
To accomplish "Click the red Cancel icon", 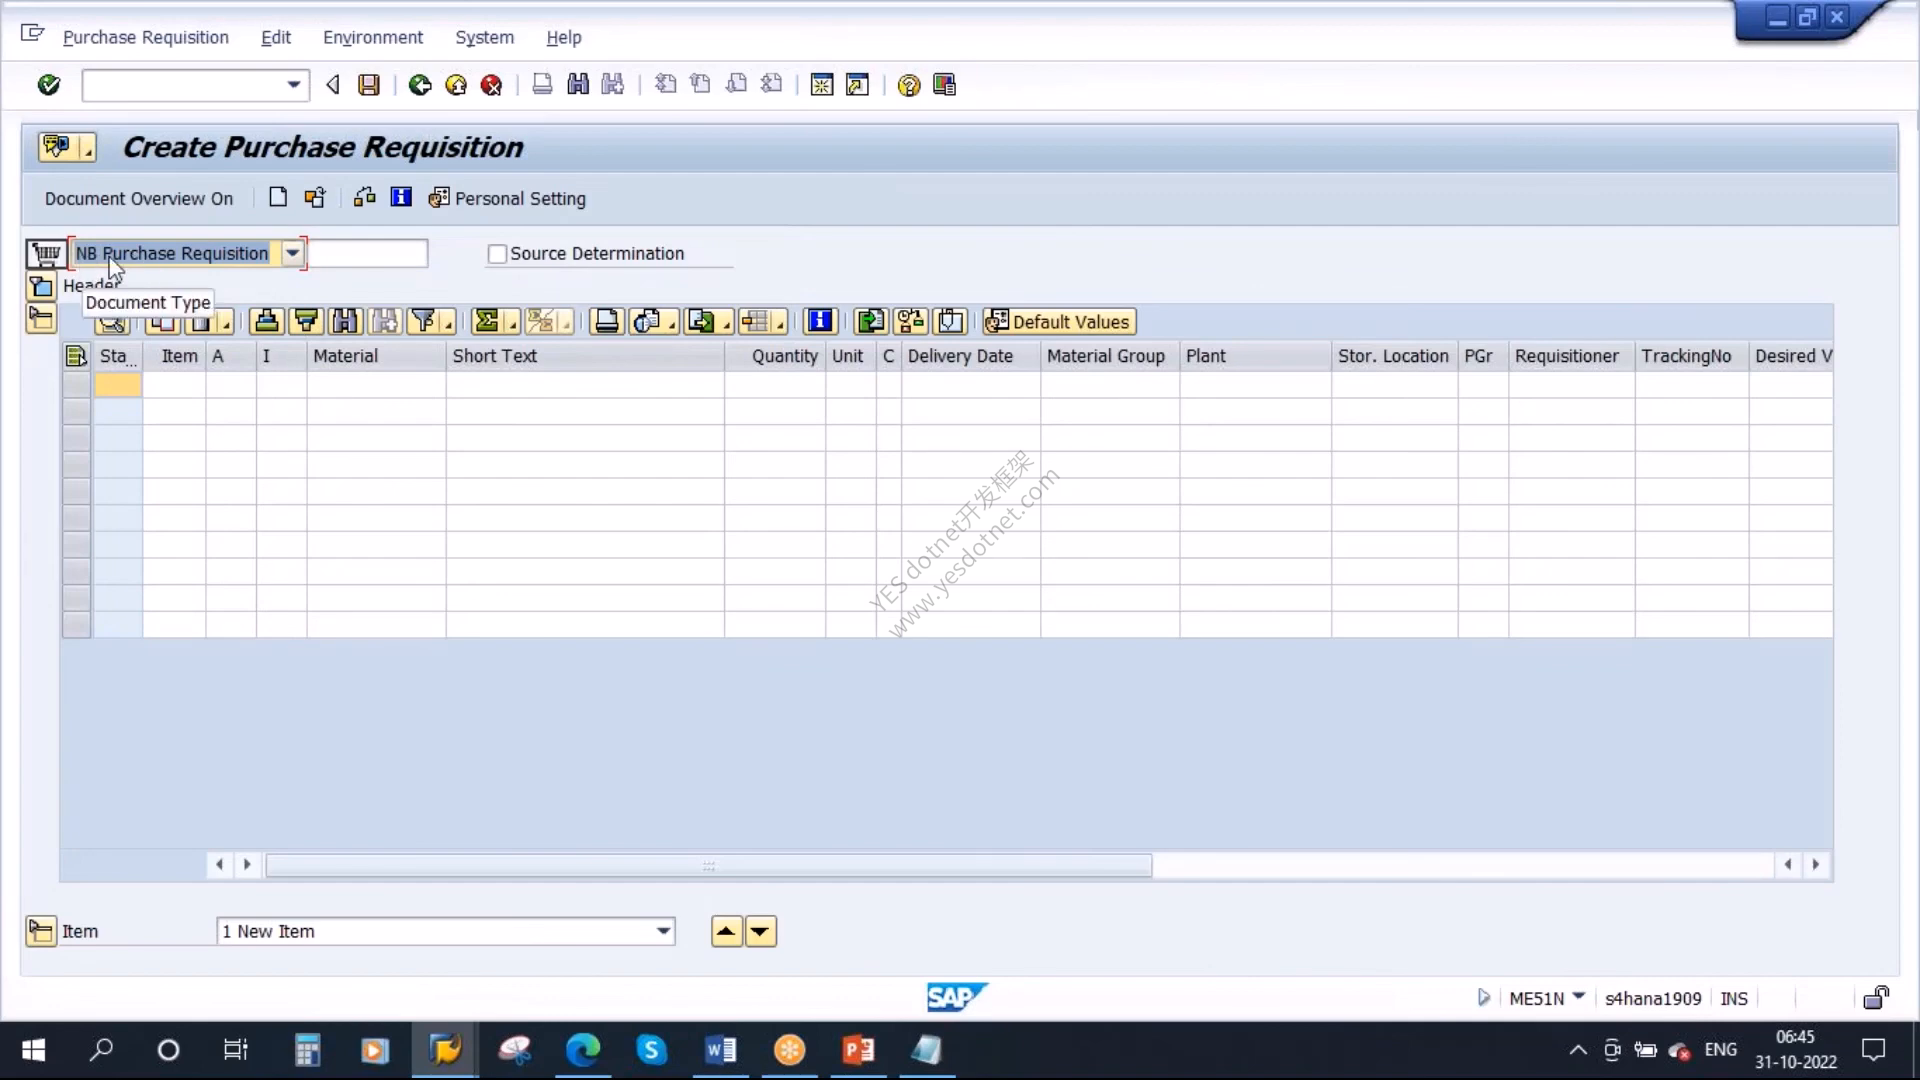I will [x=491, y=85].
